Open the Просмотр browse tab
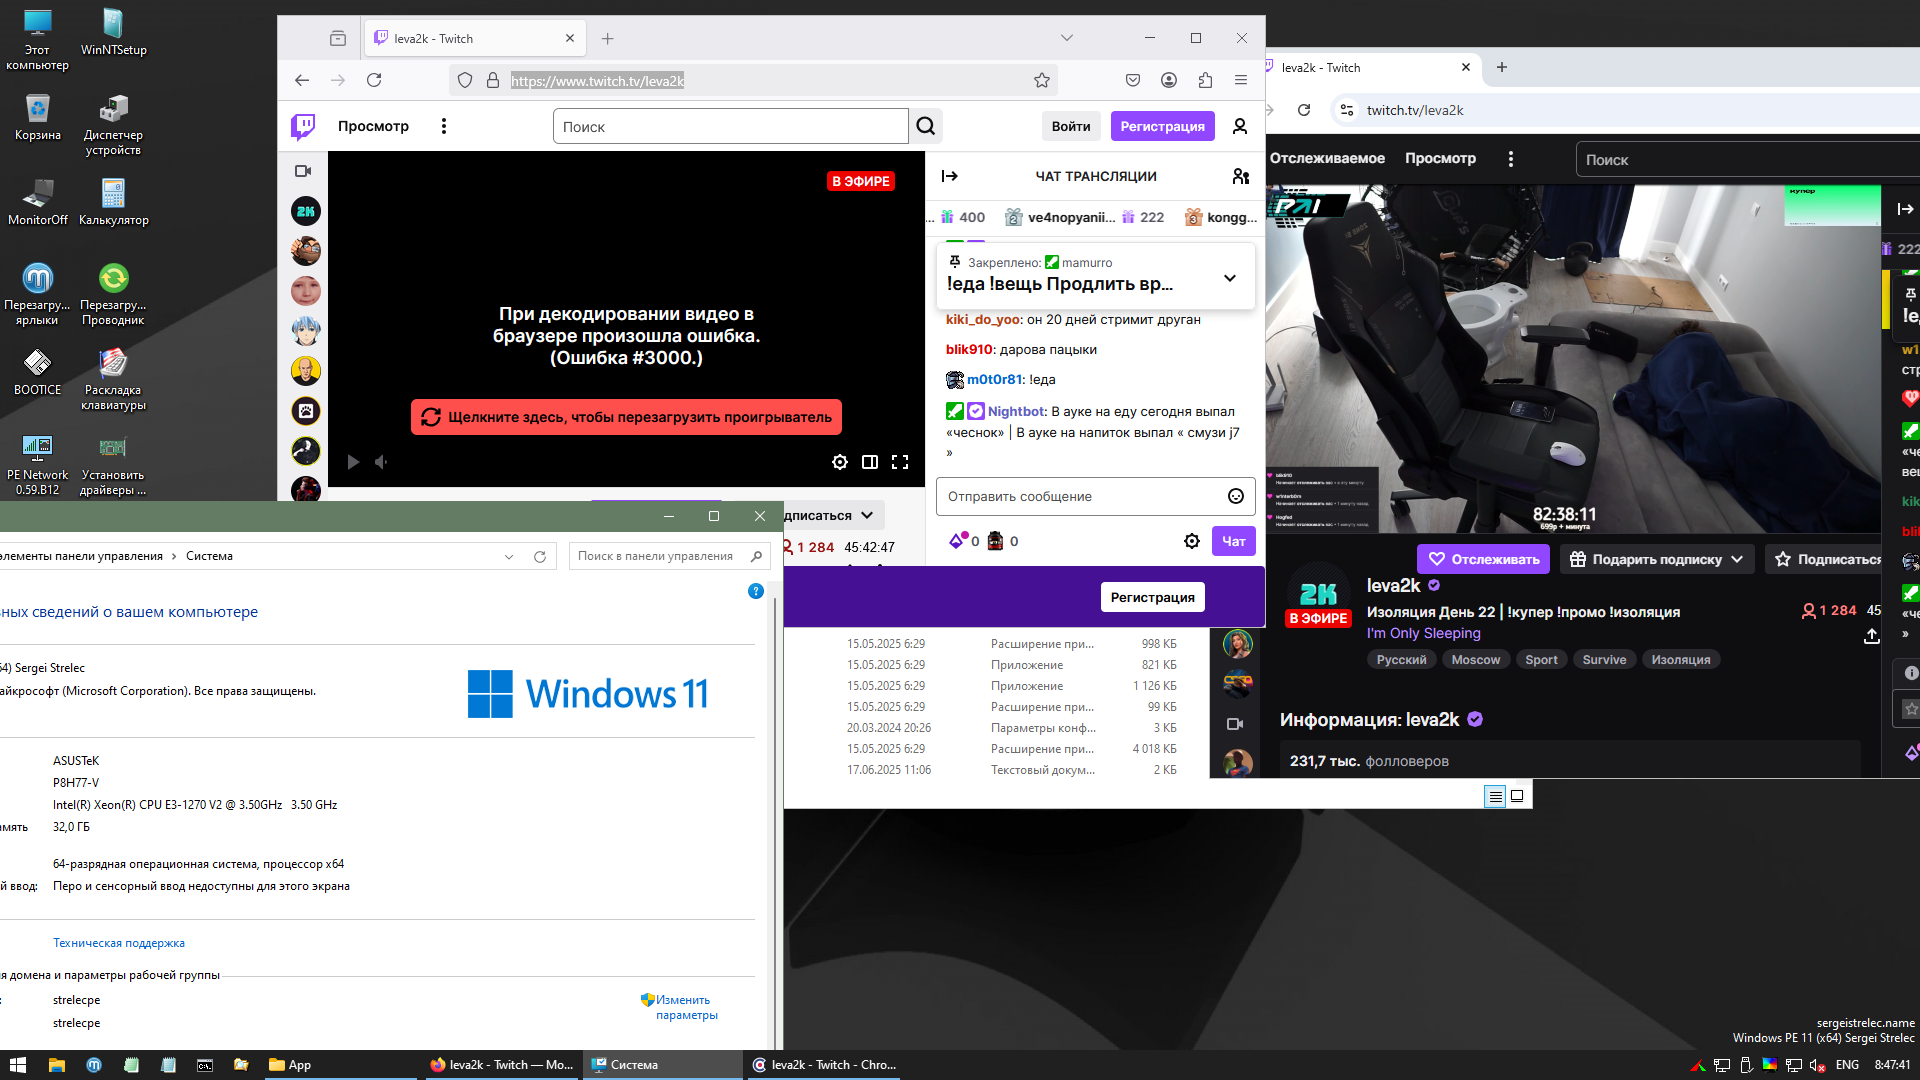 [373, 126]
